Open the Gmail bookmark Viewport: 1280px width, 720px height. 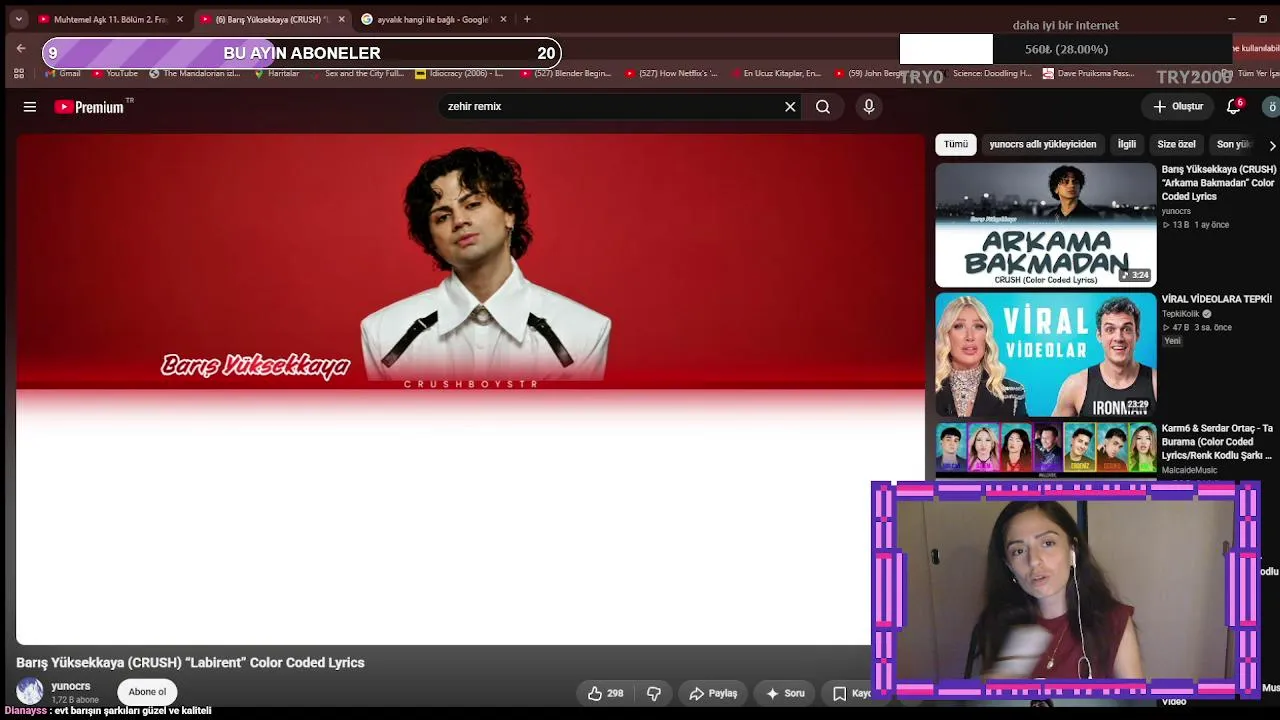pos(63,73)
